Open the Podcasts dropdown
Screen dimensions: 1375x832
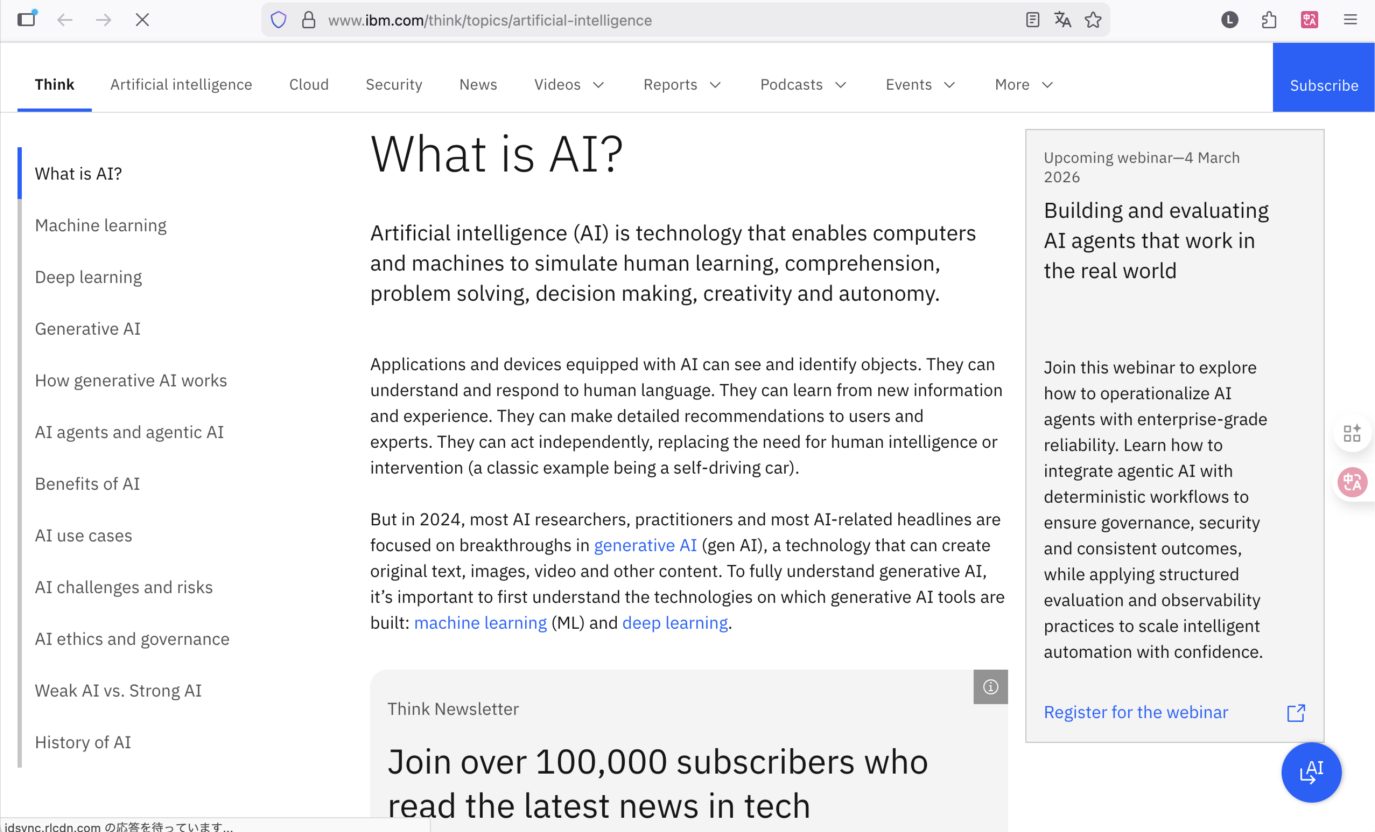click(x=803, y=85)
